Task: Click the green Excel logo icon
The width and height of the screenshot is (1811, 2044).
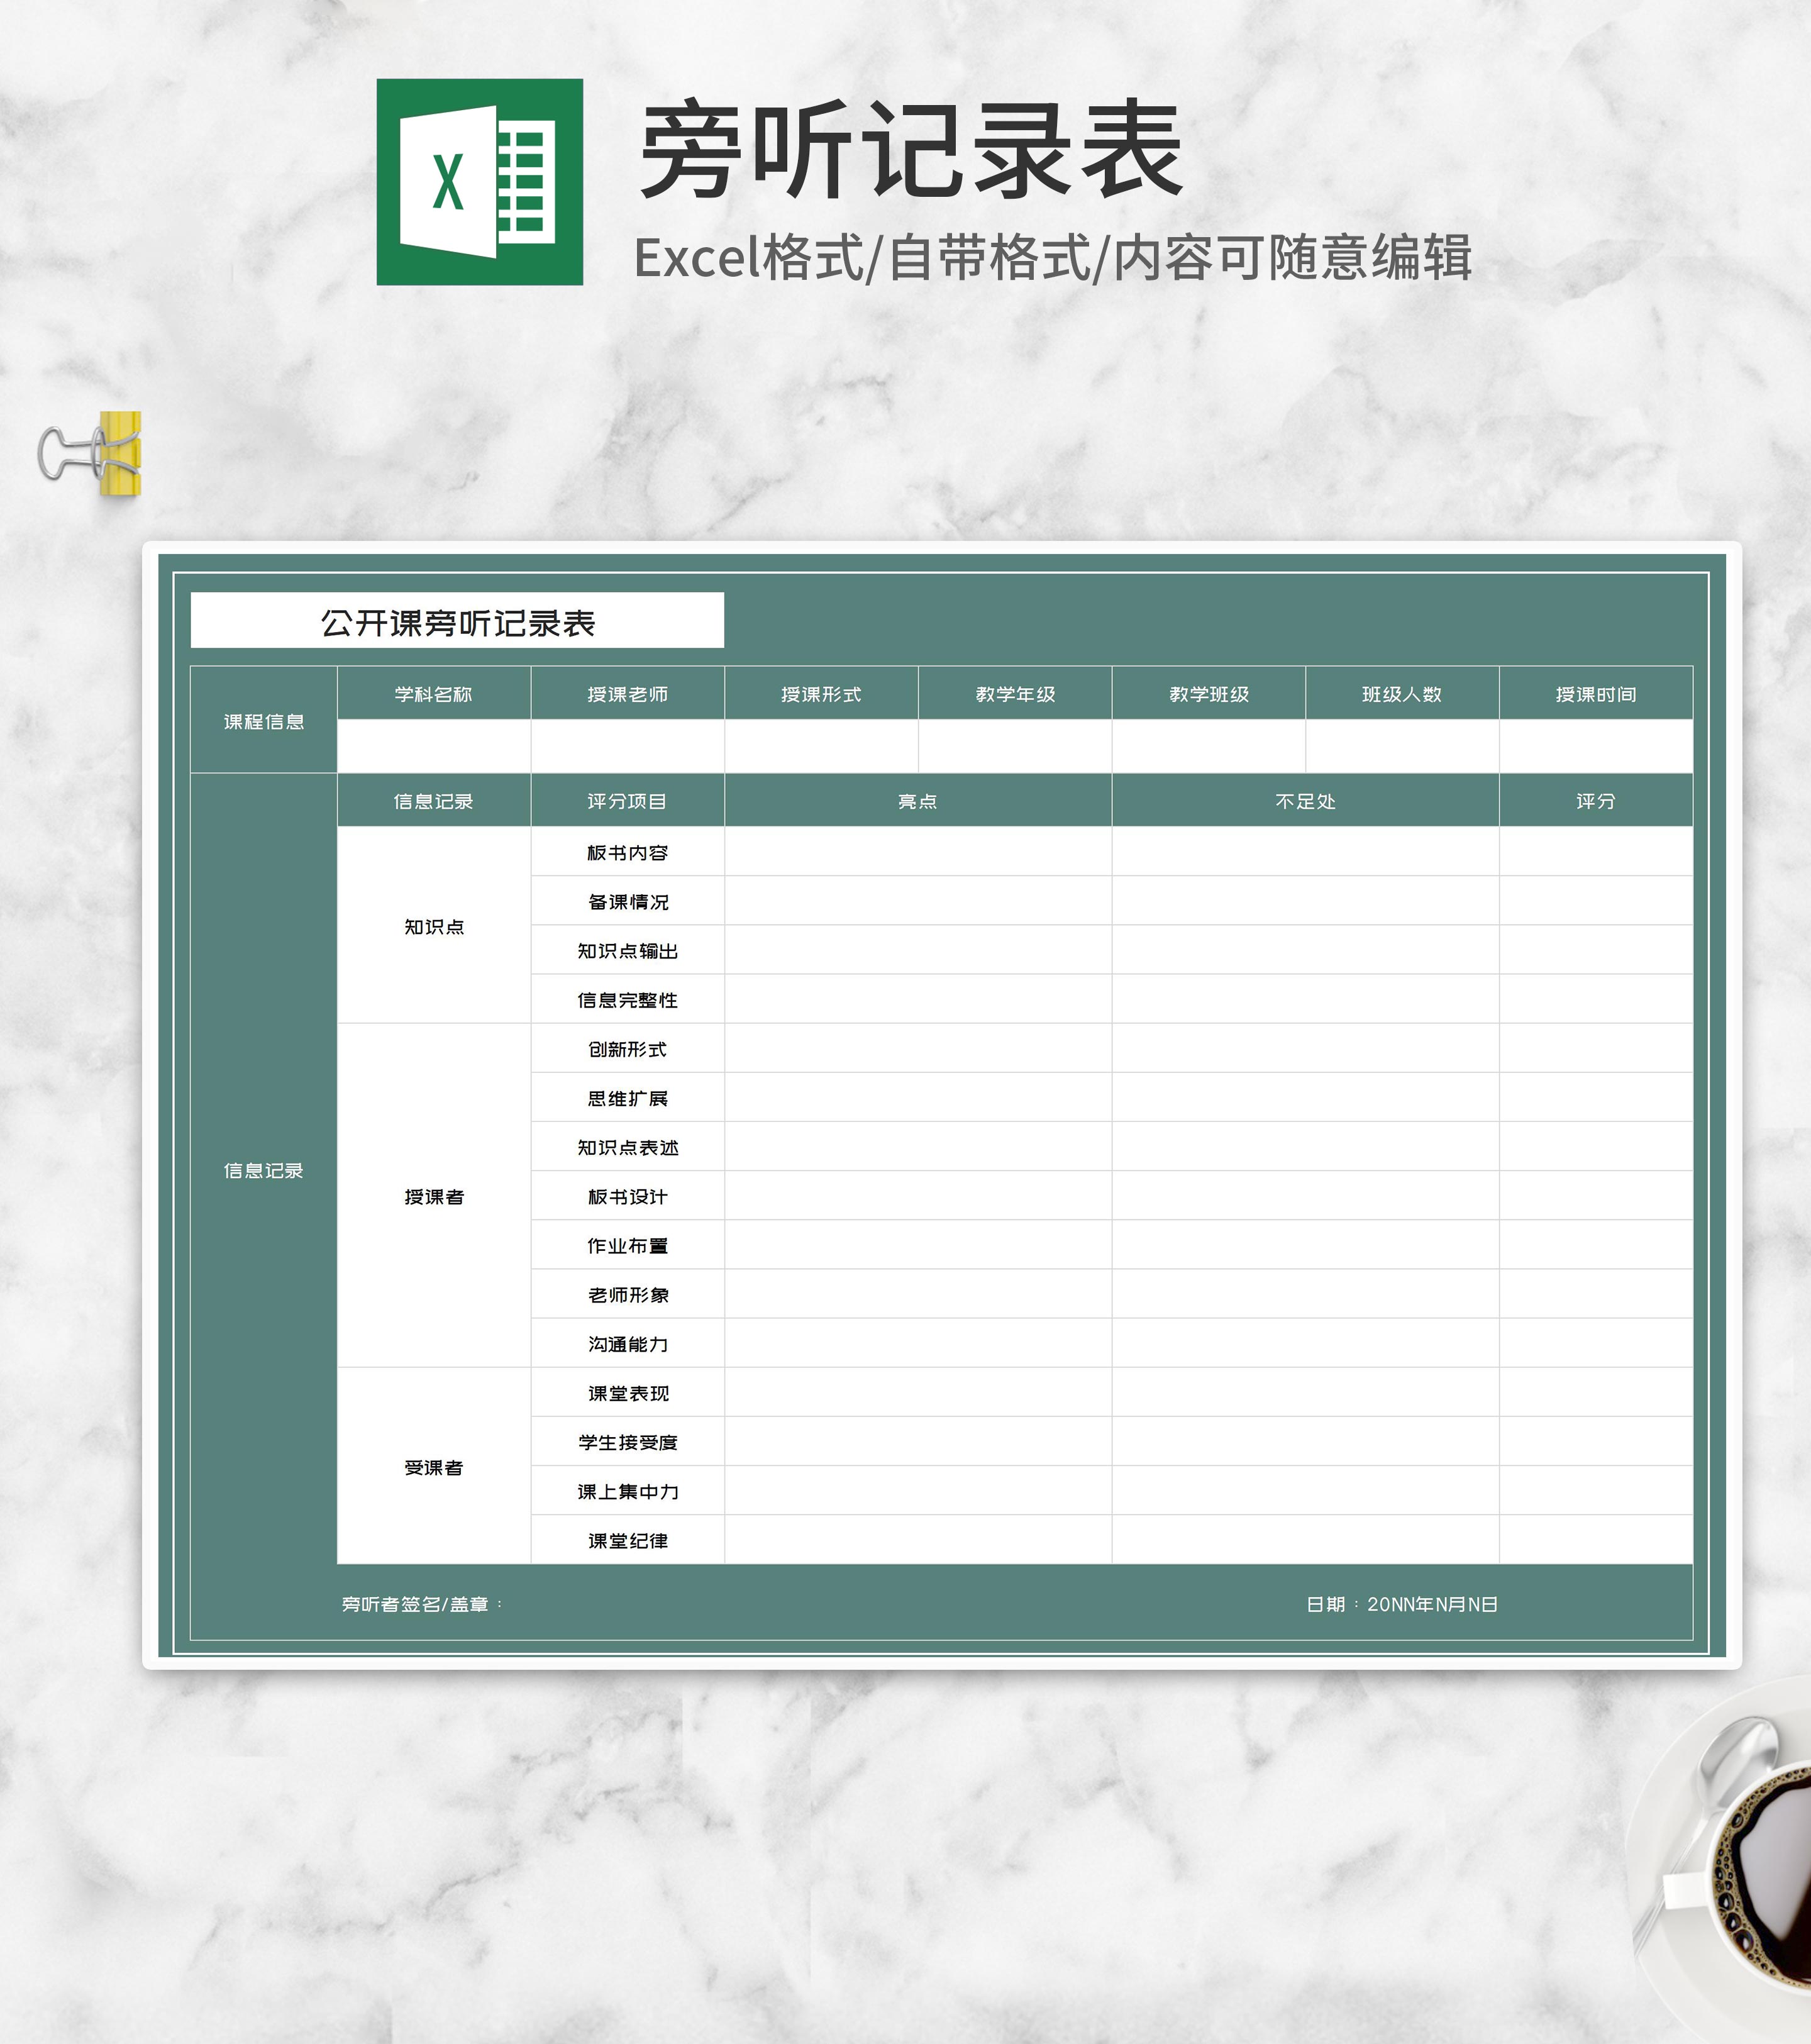Action: pos(479,182)
